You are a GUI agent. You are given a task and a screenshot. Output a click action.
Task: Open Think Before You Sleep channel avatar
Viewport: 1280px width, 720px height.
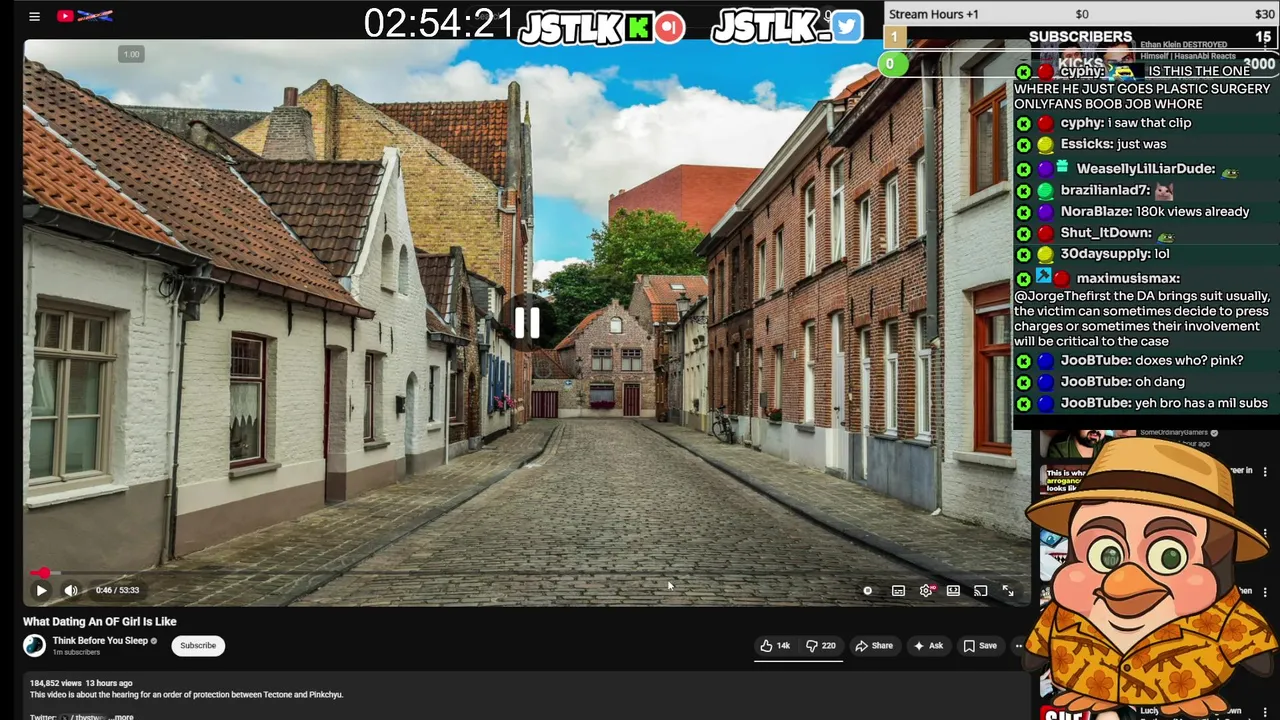click(x=35, y=645)
